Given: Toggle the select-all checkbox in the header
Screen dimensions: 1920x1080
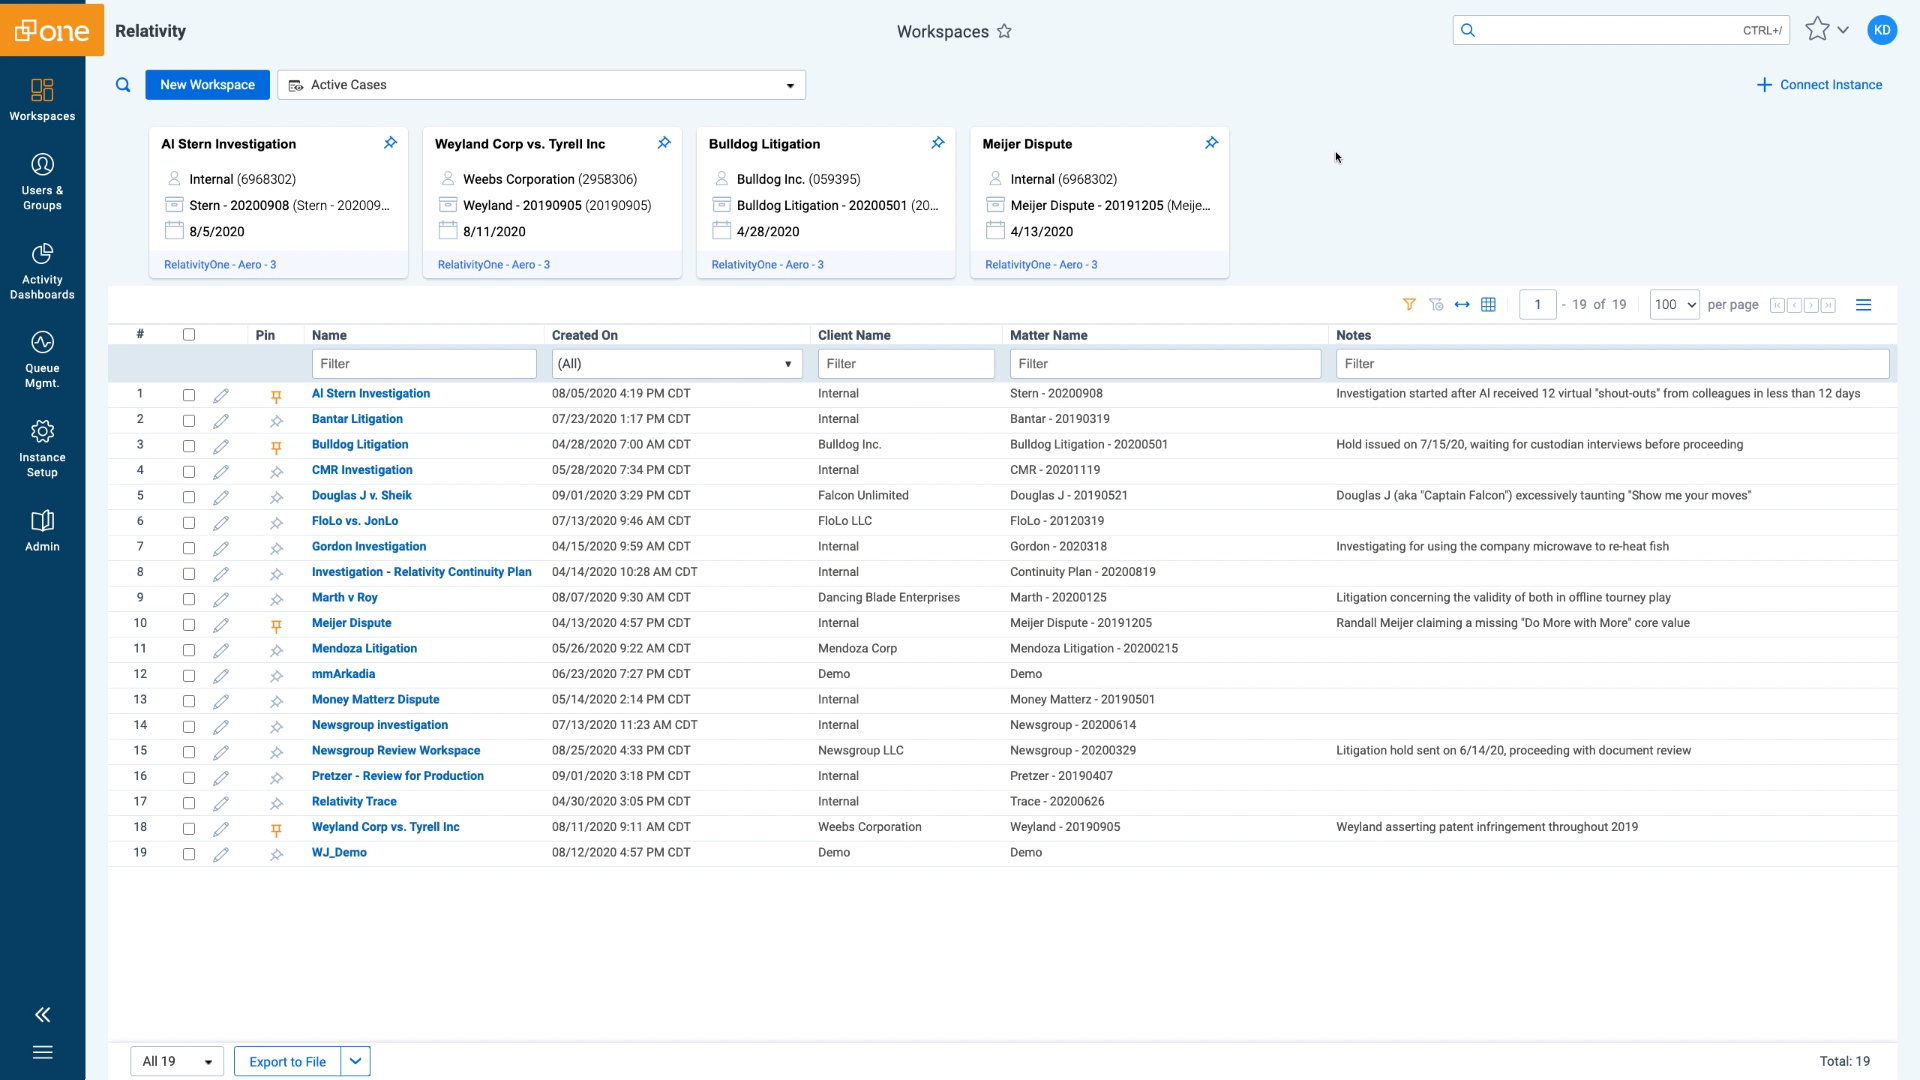Looking at the screenshot, I should point(189,335).
